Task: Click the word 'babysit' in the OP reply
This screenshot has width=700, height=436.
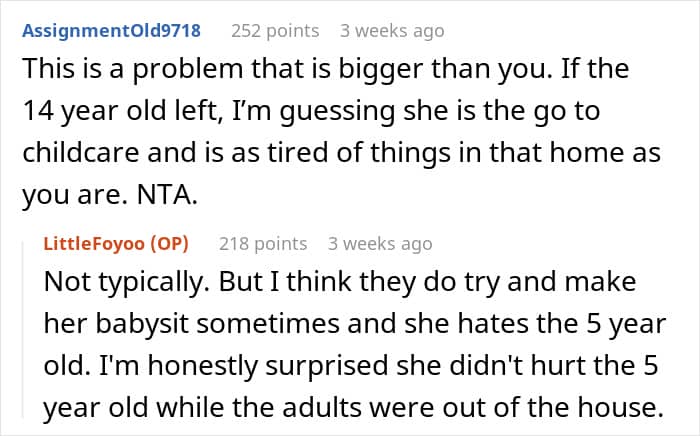Action: coord(142,324)
